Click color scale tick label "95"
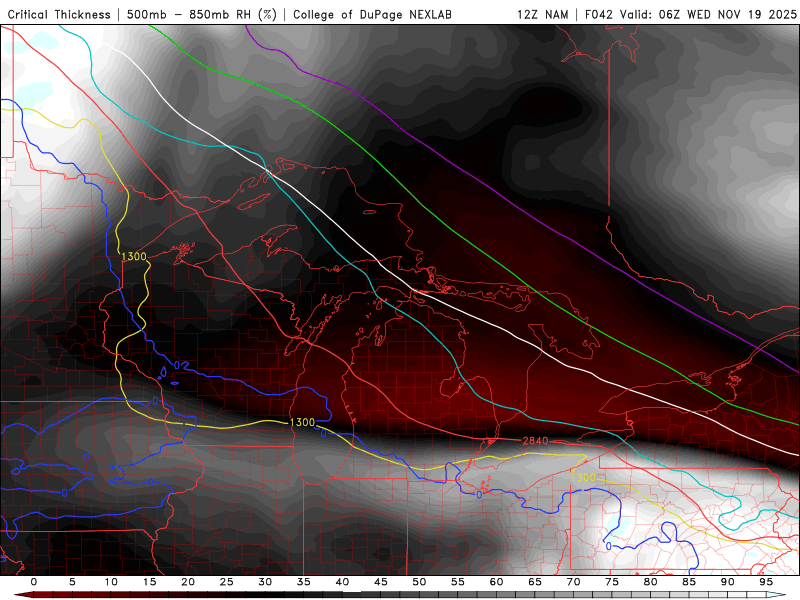The width and height of the screenshot is (800, 600). tap(766, 582)
